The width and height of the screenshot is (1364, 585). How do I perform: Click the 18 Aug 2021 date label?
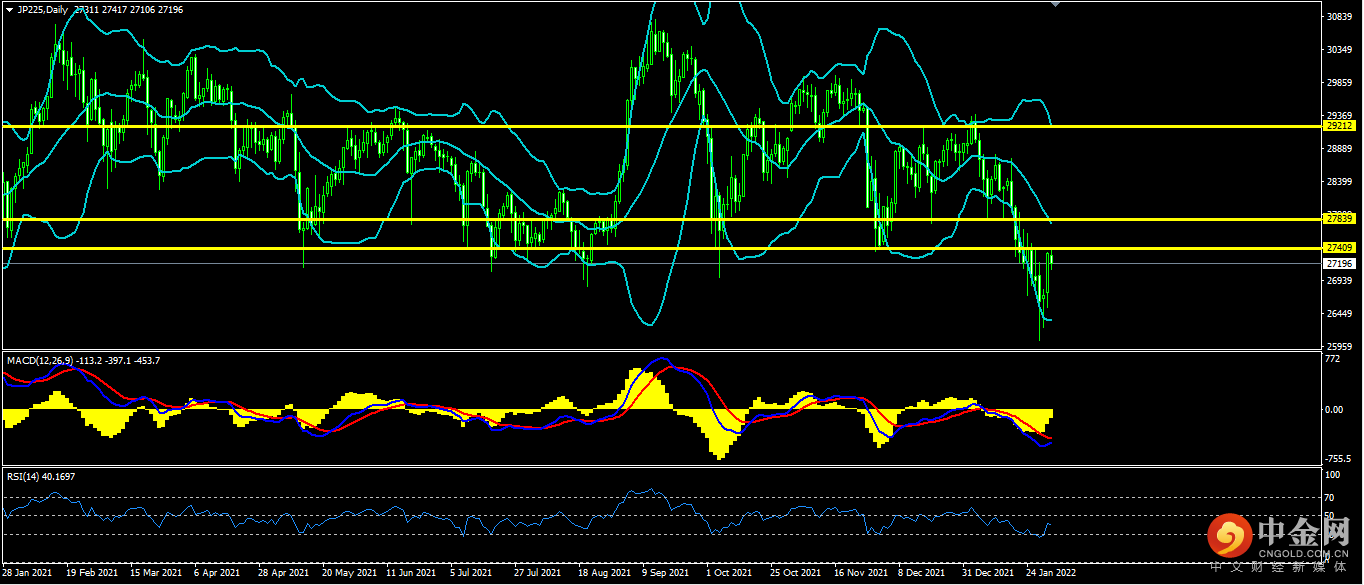coord(604,573)
